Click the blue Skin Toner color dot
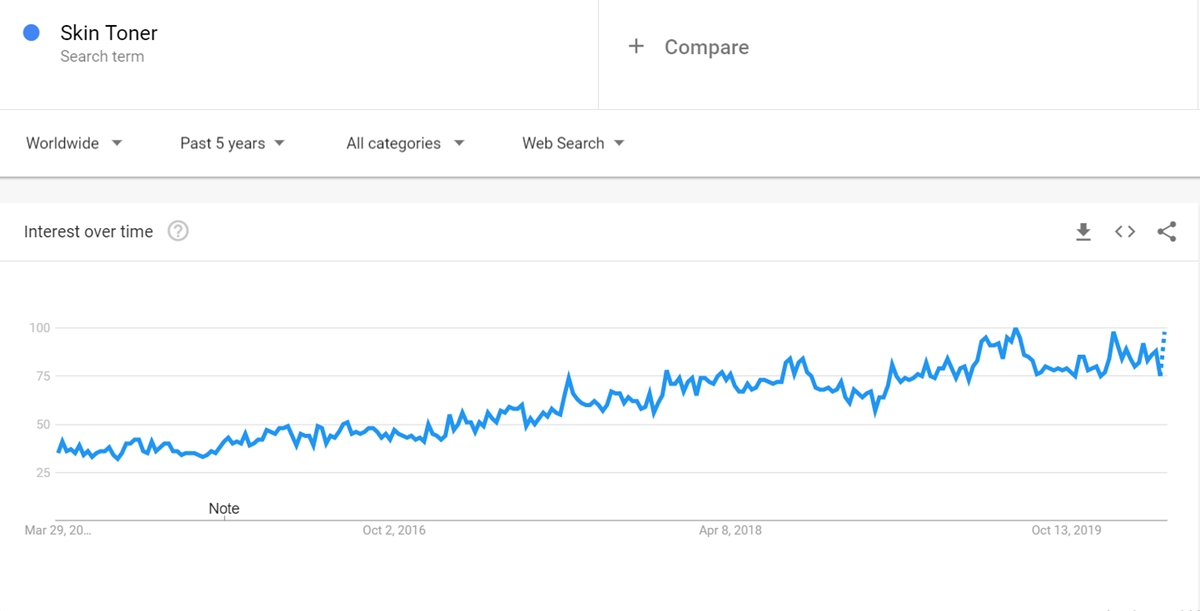 tap(31, 33)
